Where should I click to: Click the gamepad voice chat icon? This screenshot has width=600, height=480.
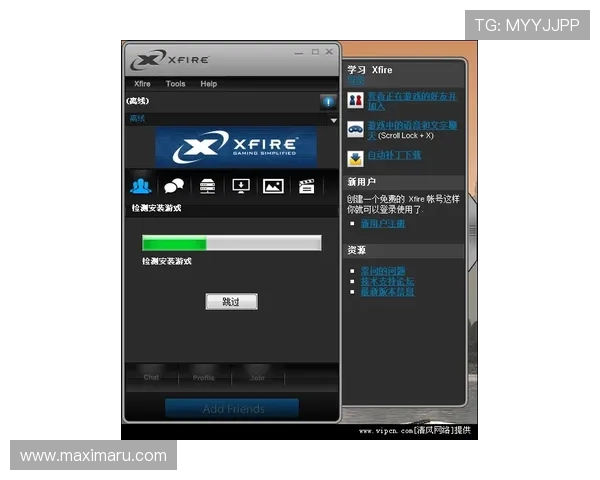click(355, 129)
